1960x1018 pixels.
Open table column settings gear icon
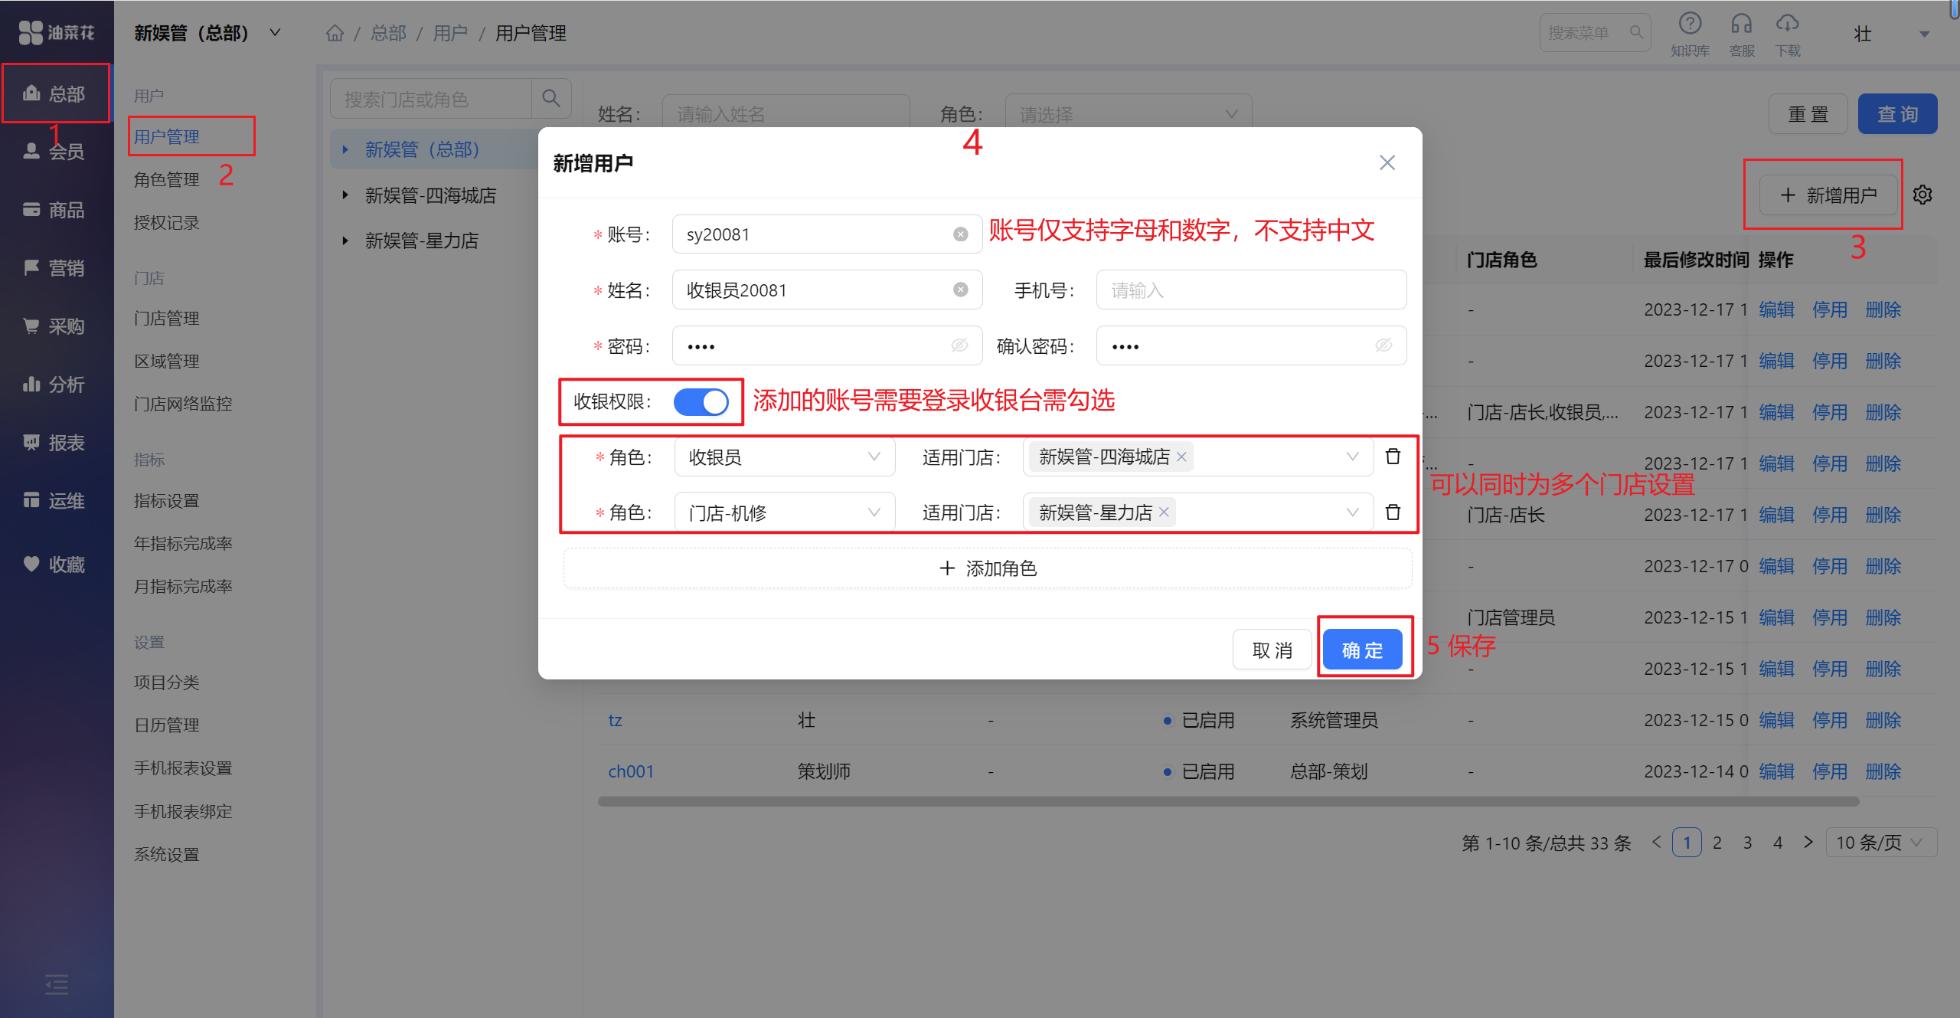pyautogui.click(x=1922, y=195)
